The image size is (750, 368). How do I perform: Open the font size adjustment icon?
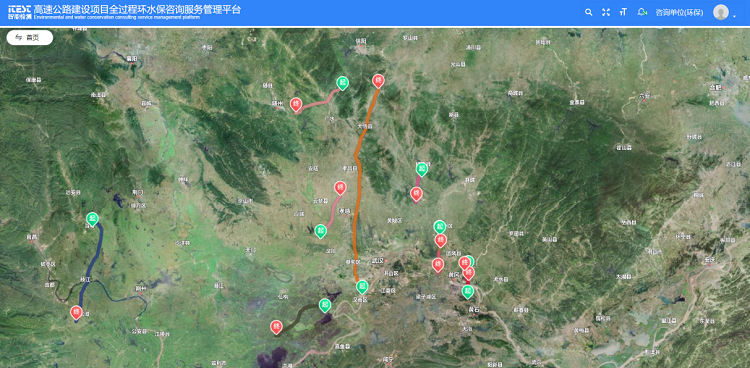click(x=623, y=12)
